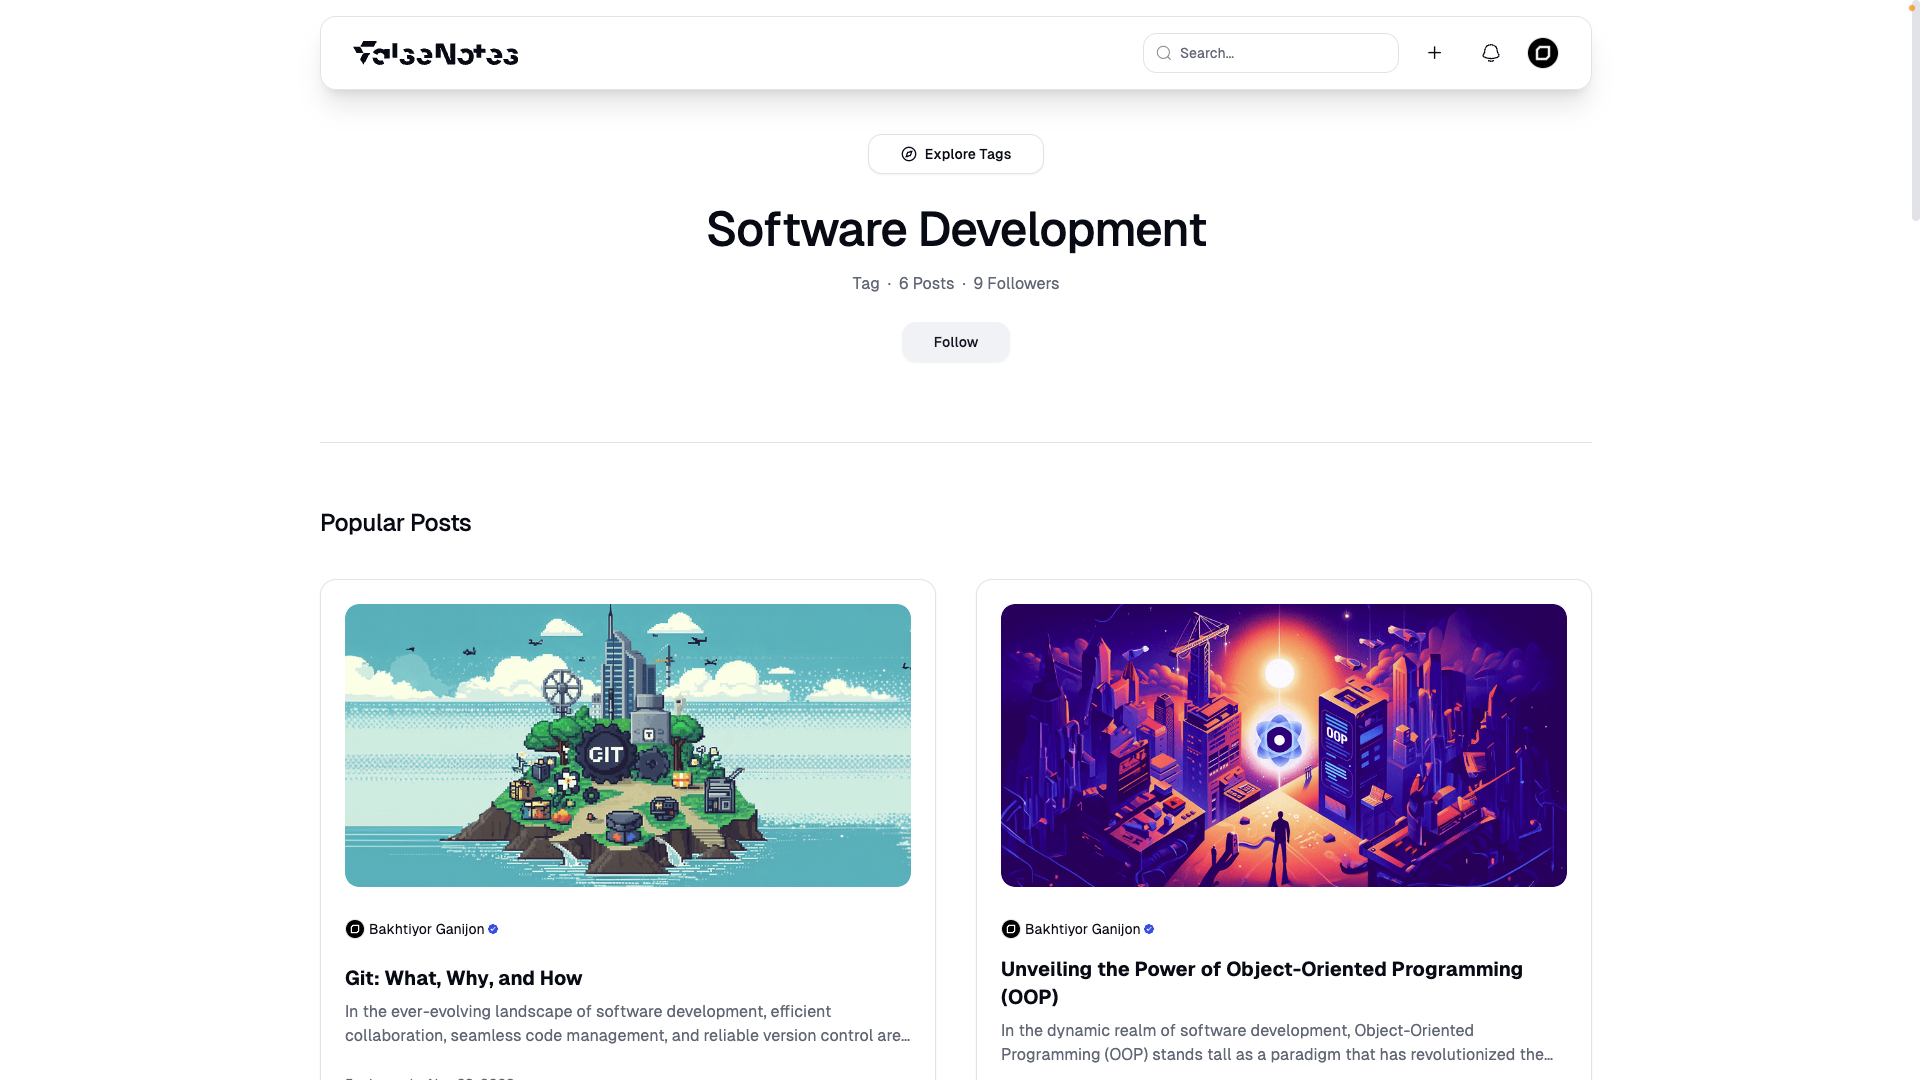Click the plus icon to create a post
Image resolution: width=1920 pixels, height=1080 pixels.
1434,53
